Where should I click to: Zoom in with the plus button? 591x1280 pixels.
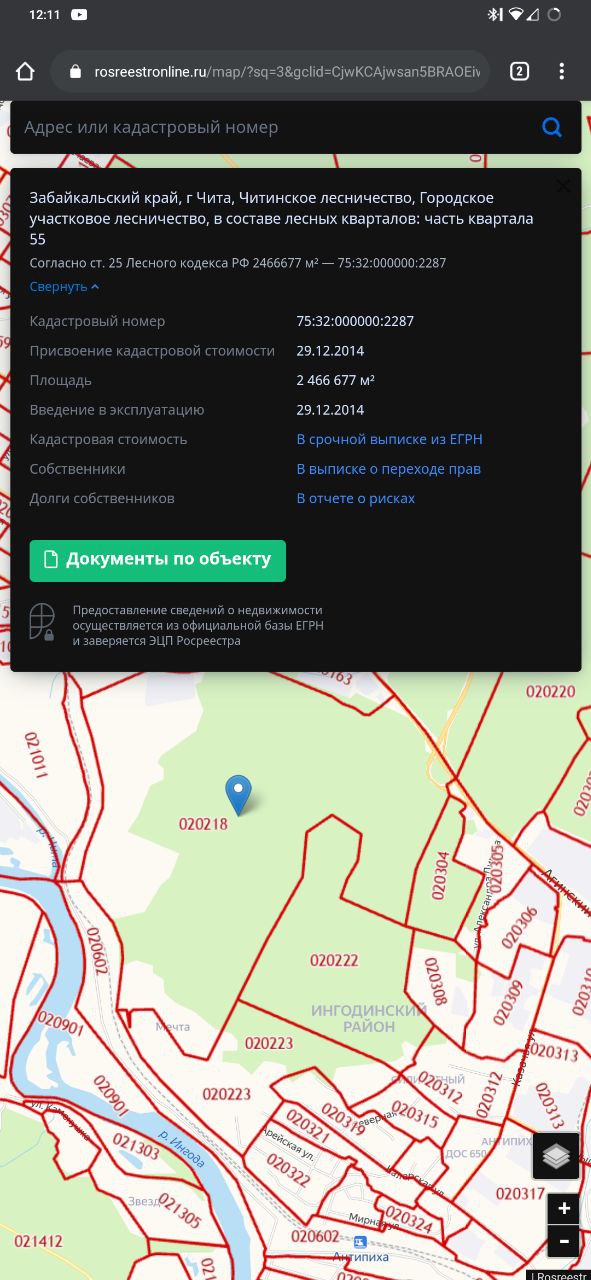click(x=564, y=1209)
